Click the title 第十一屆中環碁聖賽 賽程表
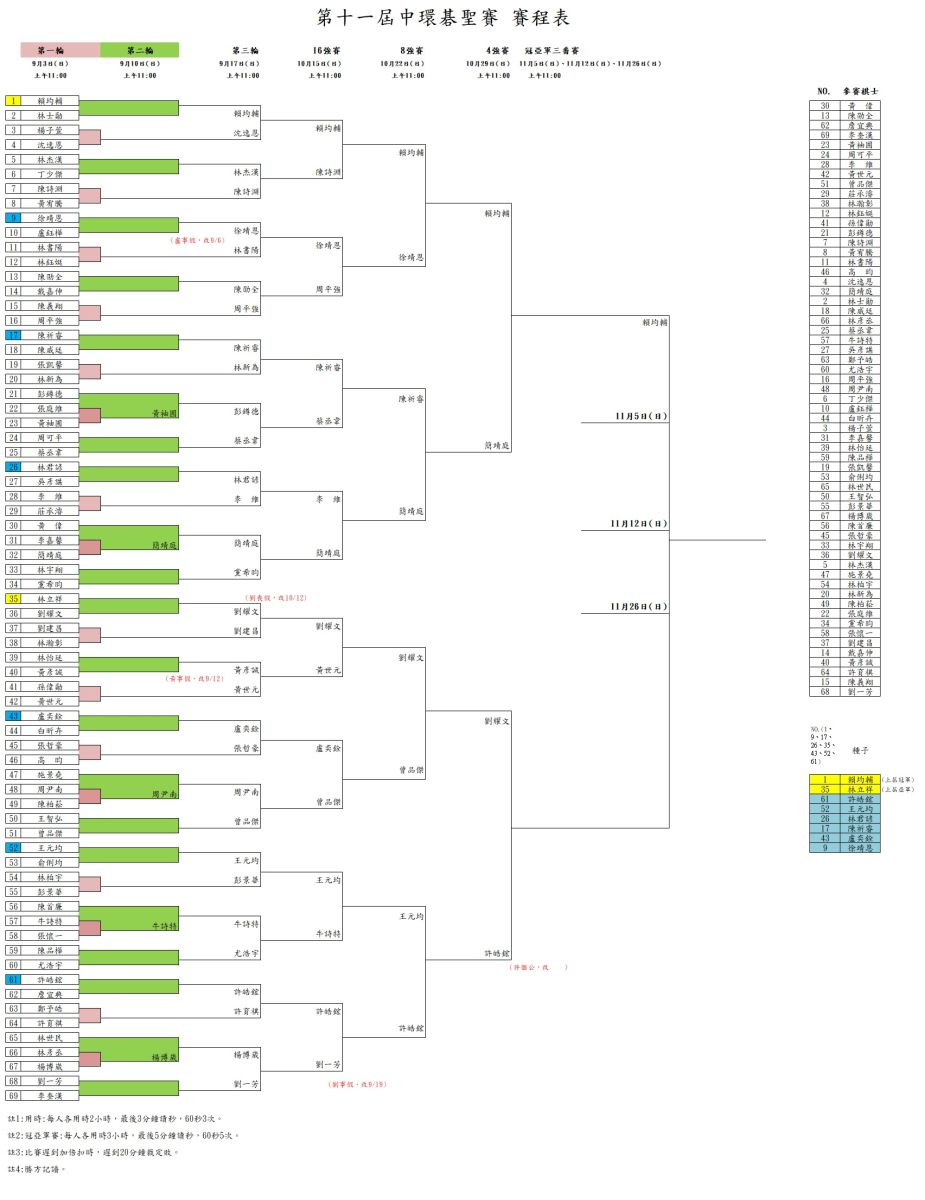925x1200 pixels. point(444,17)
